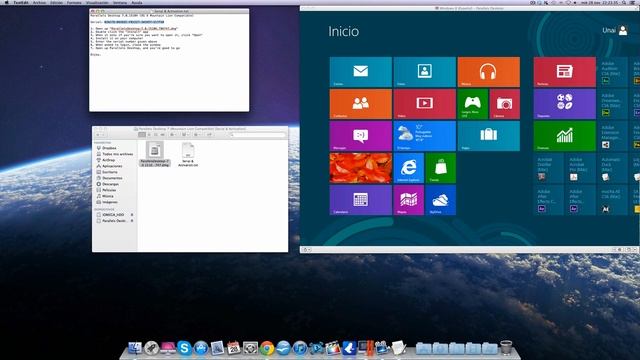Switch Finder to Cover Flow view
This screenshot has width=640, height=360.
pyautogui.click(x=162, y=134)
